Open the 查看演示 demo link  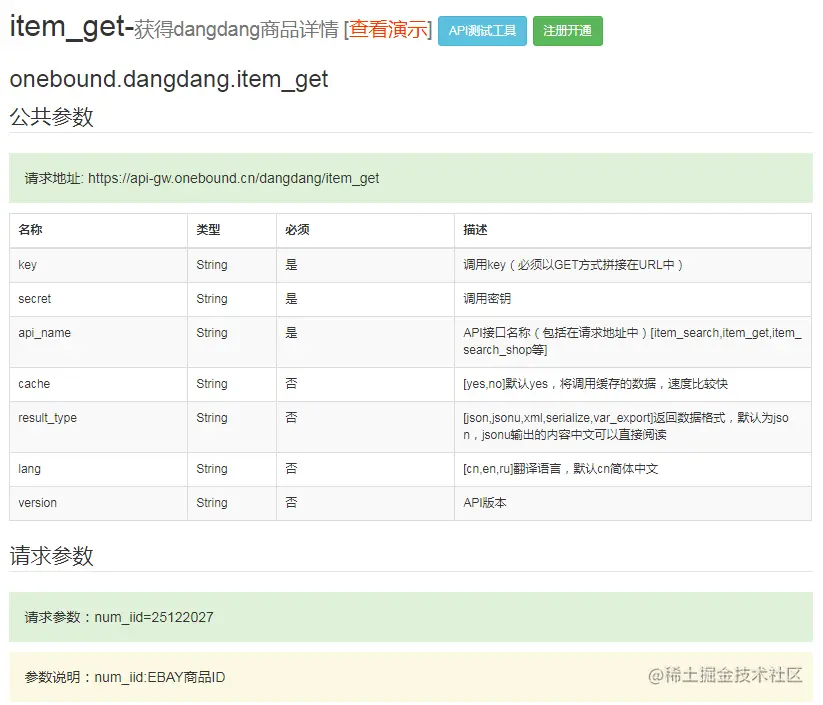tap(388, 29)
